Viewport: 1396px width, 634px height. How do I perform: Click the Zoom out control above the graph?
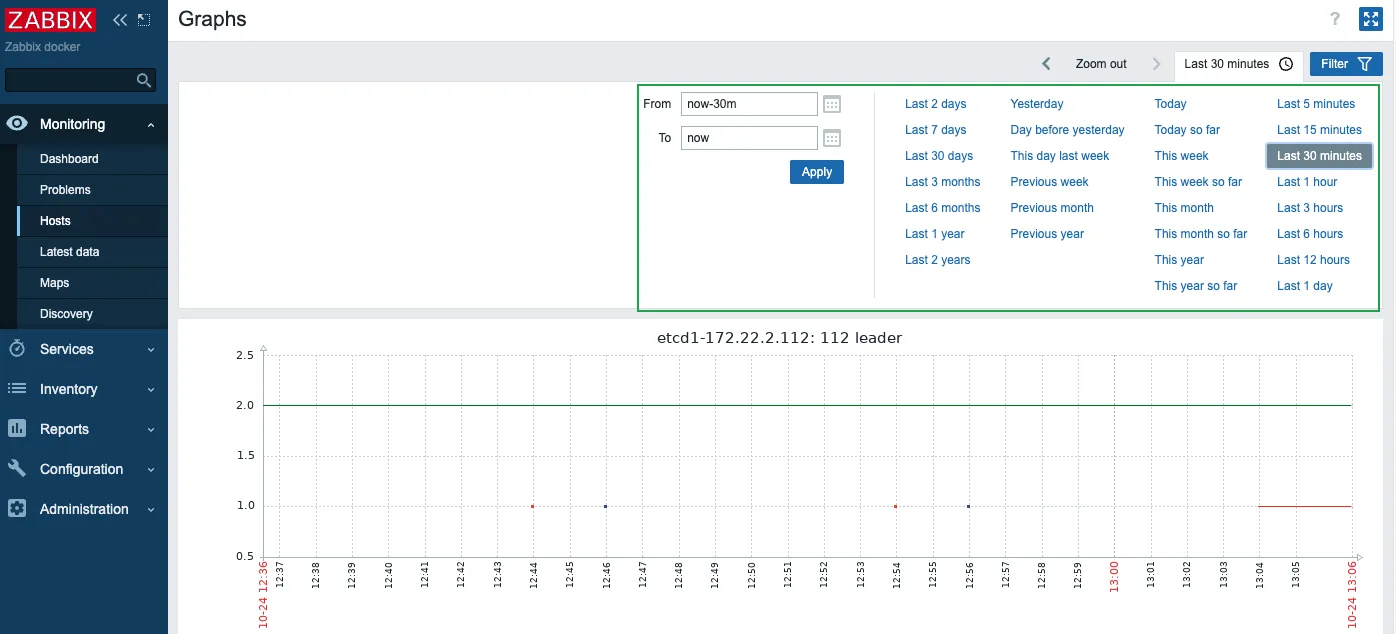coord(1100,63)
